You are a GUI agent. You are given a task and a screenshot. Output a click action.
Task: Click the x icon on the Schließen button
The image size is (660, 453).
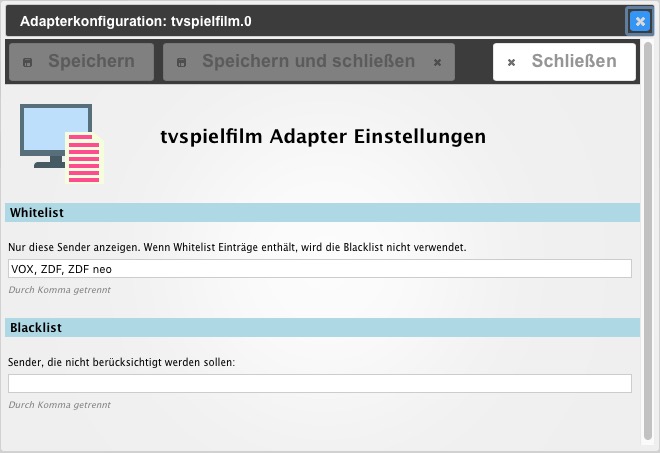coord(511,63)
